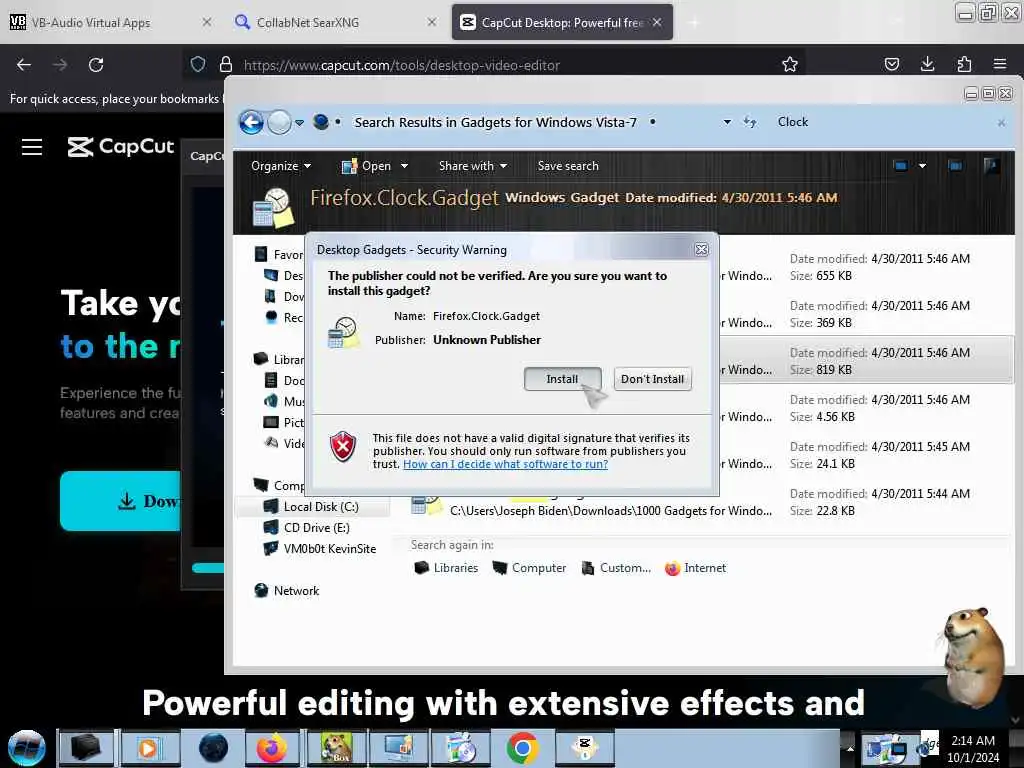Click the Clock search field
The image size is (1024, 768).
(x=882, y=122)
